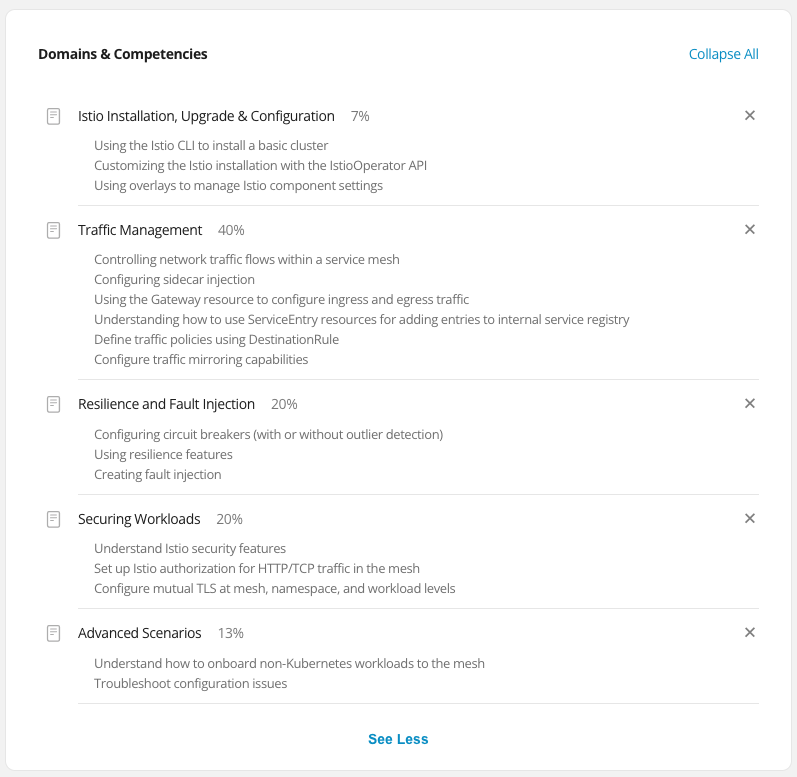Click the See Less link
Image resolution: width=797 pixels, height=777 pixels.
[x=398, y=739]
